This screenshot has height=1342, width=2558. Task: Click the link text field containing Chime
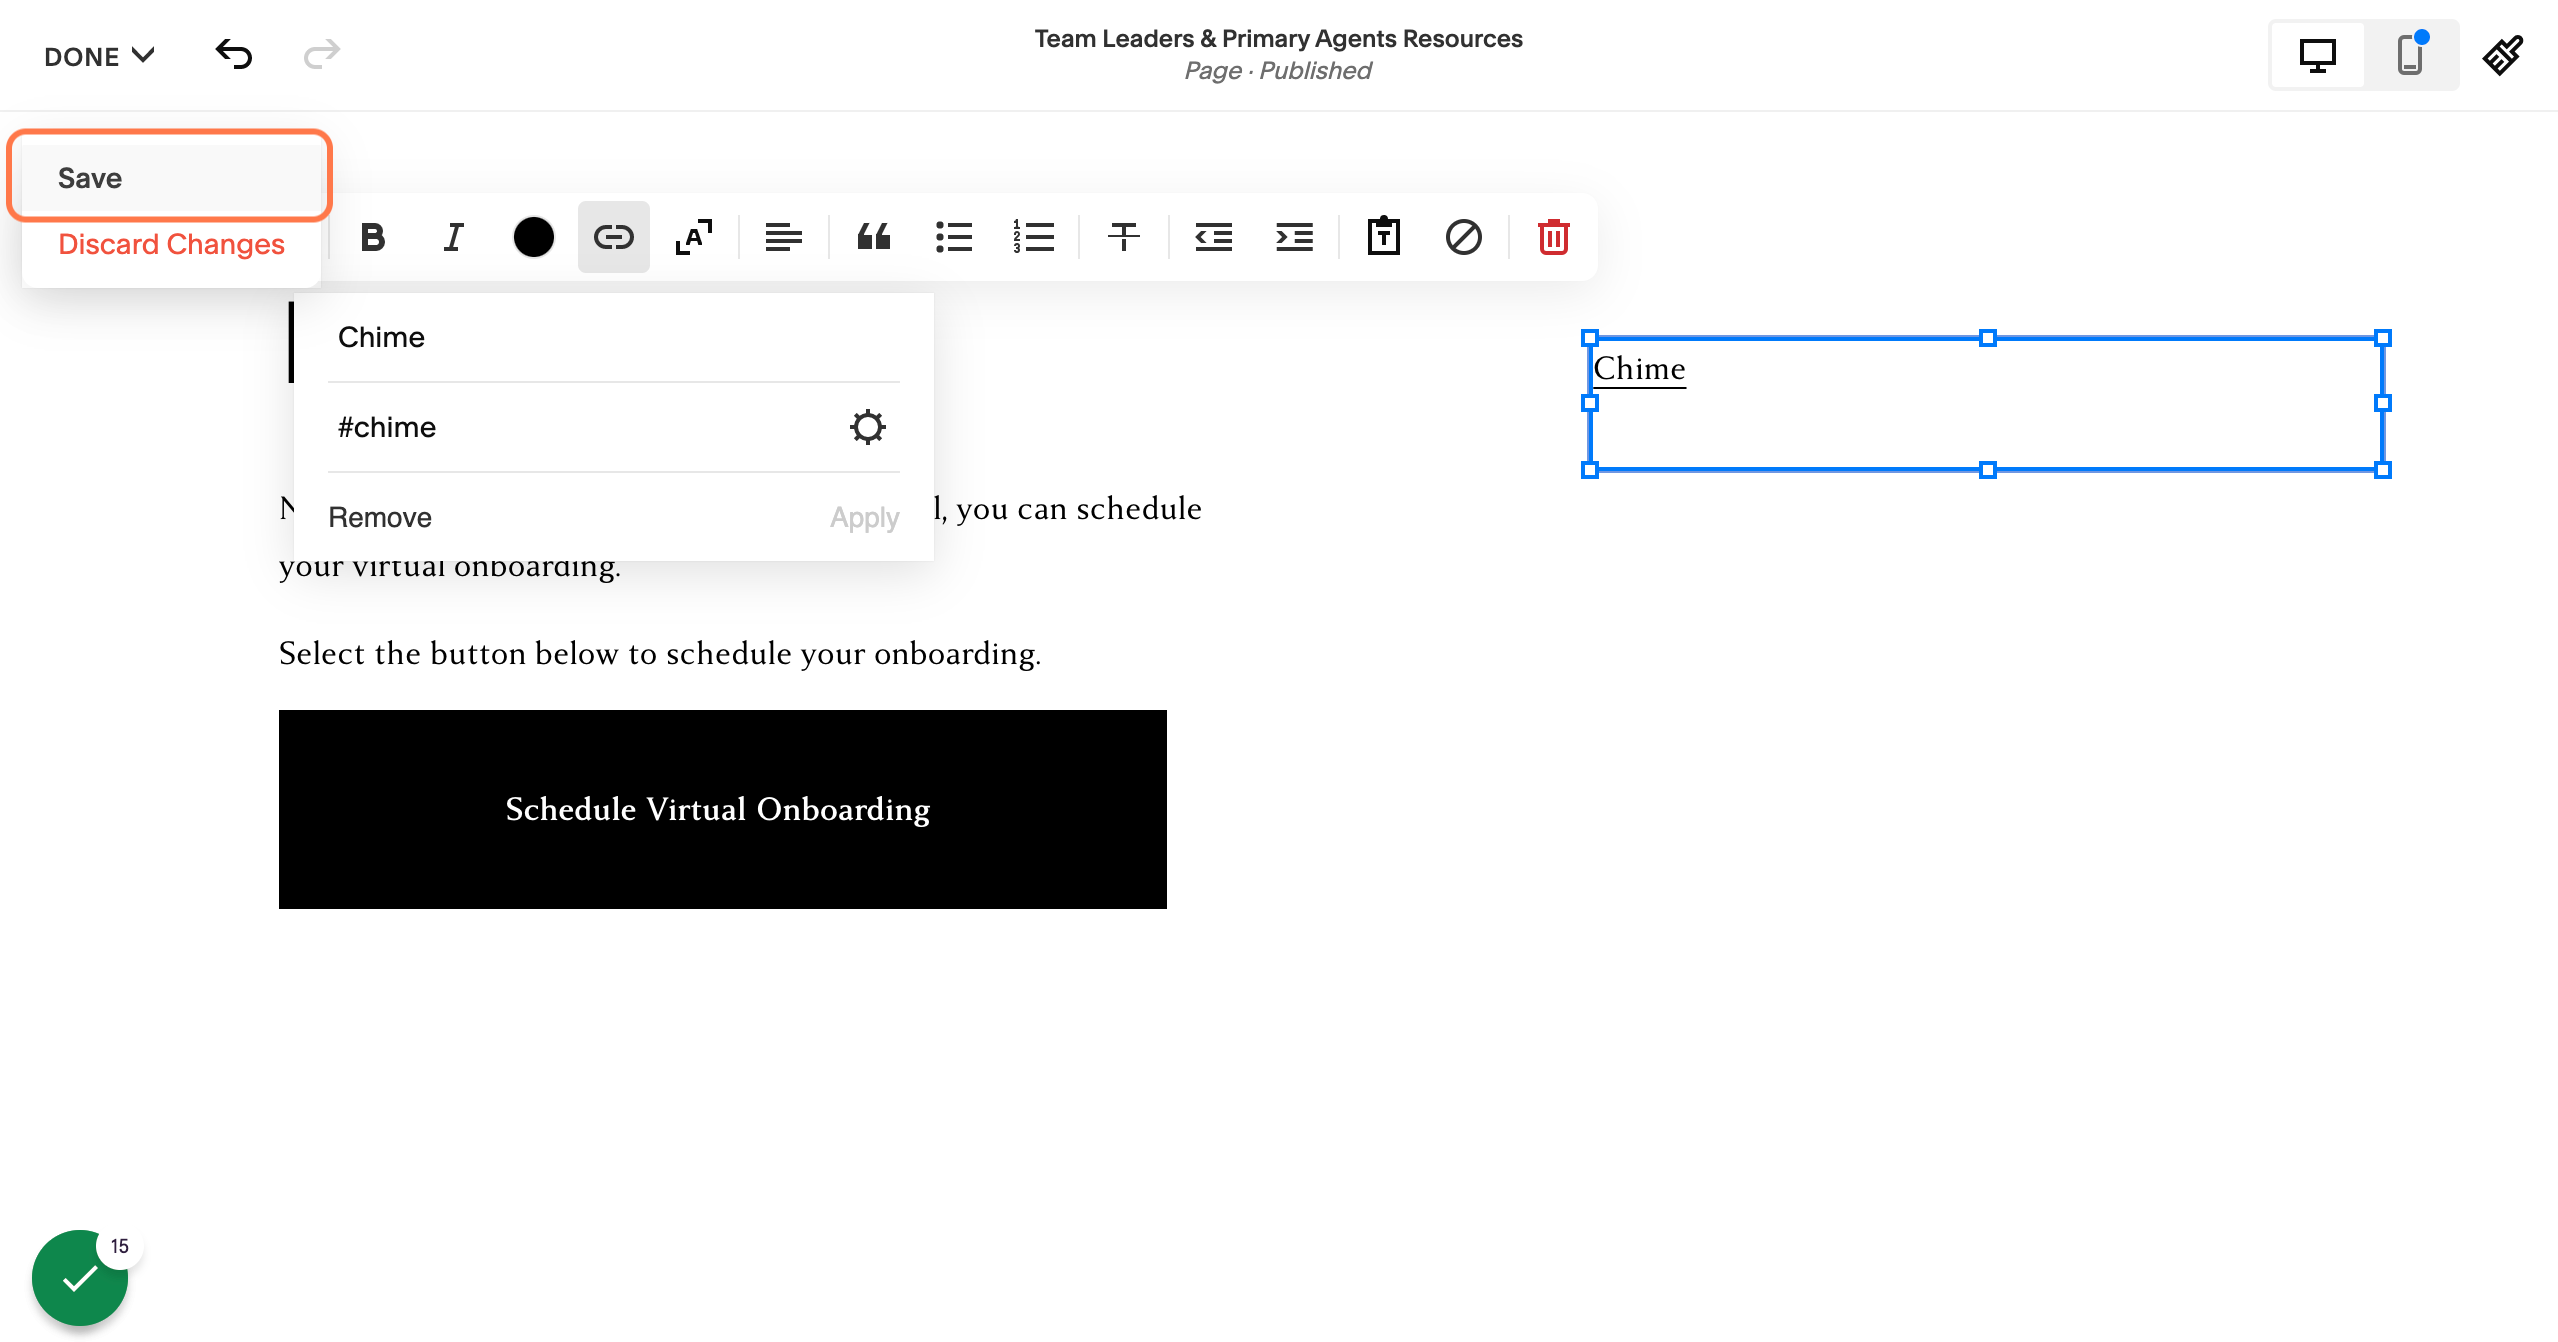[x=614, y=337]
